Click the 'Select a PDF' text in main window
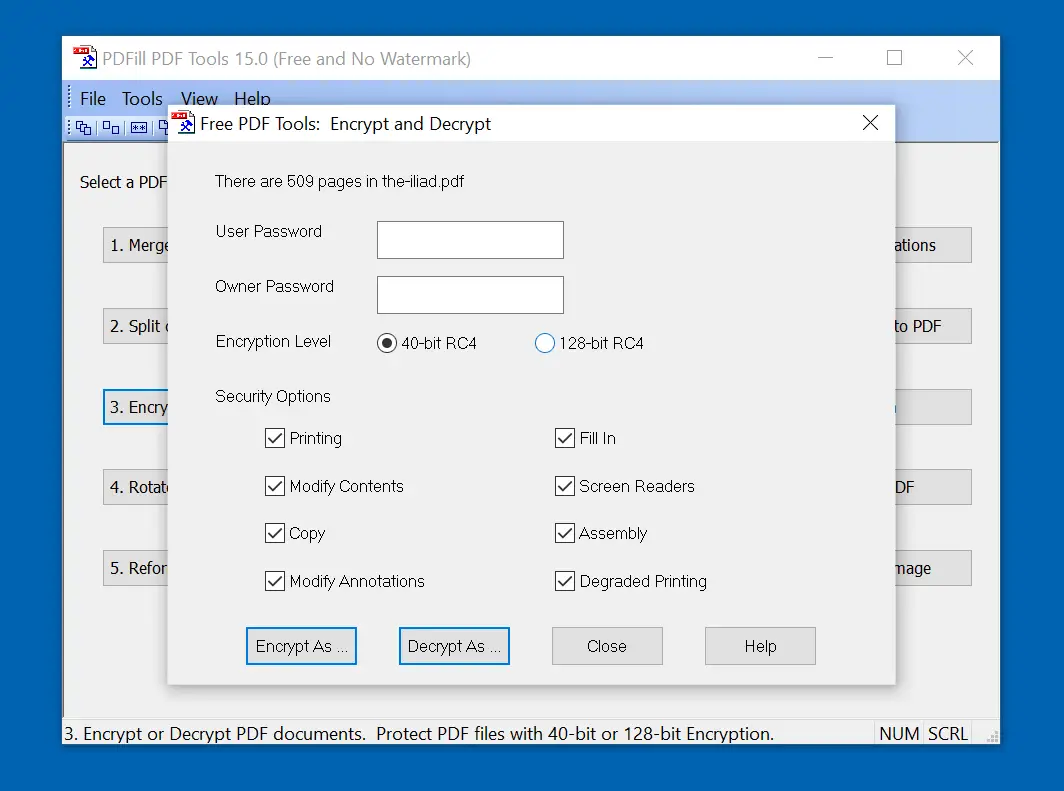The height and width of the screenshot is (791, 1064). (x=124, y=182)
